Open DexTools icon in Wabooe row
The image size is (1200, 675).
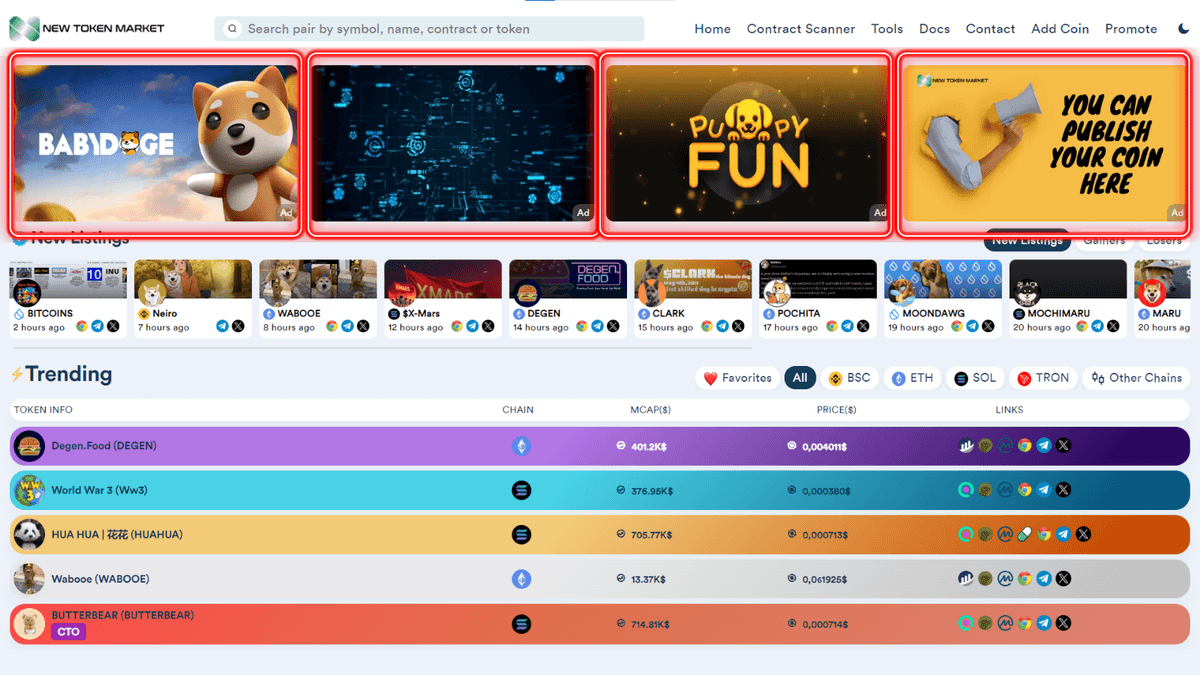[x=966, y=579]
